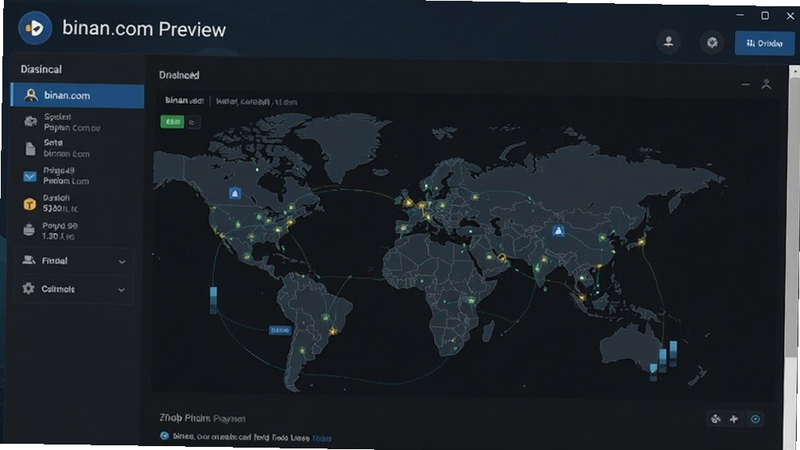Click the orange hub node in Brazil

333,332
